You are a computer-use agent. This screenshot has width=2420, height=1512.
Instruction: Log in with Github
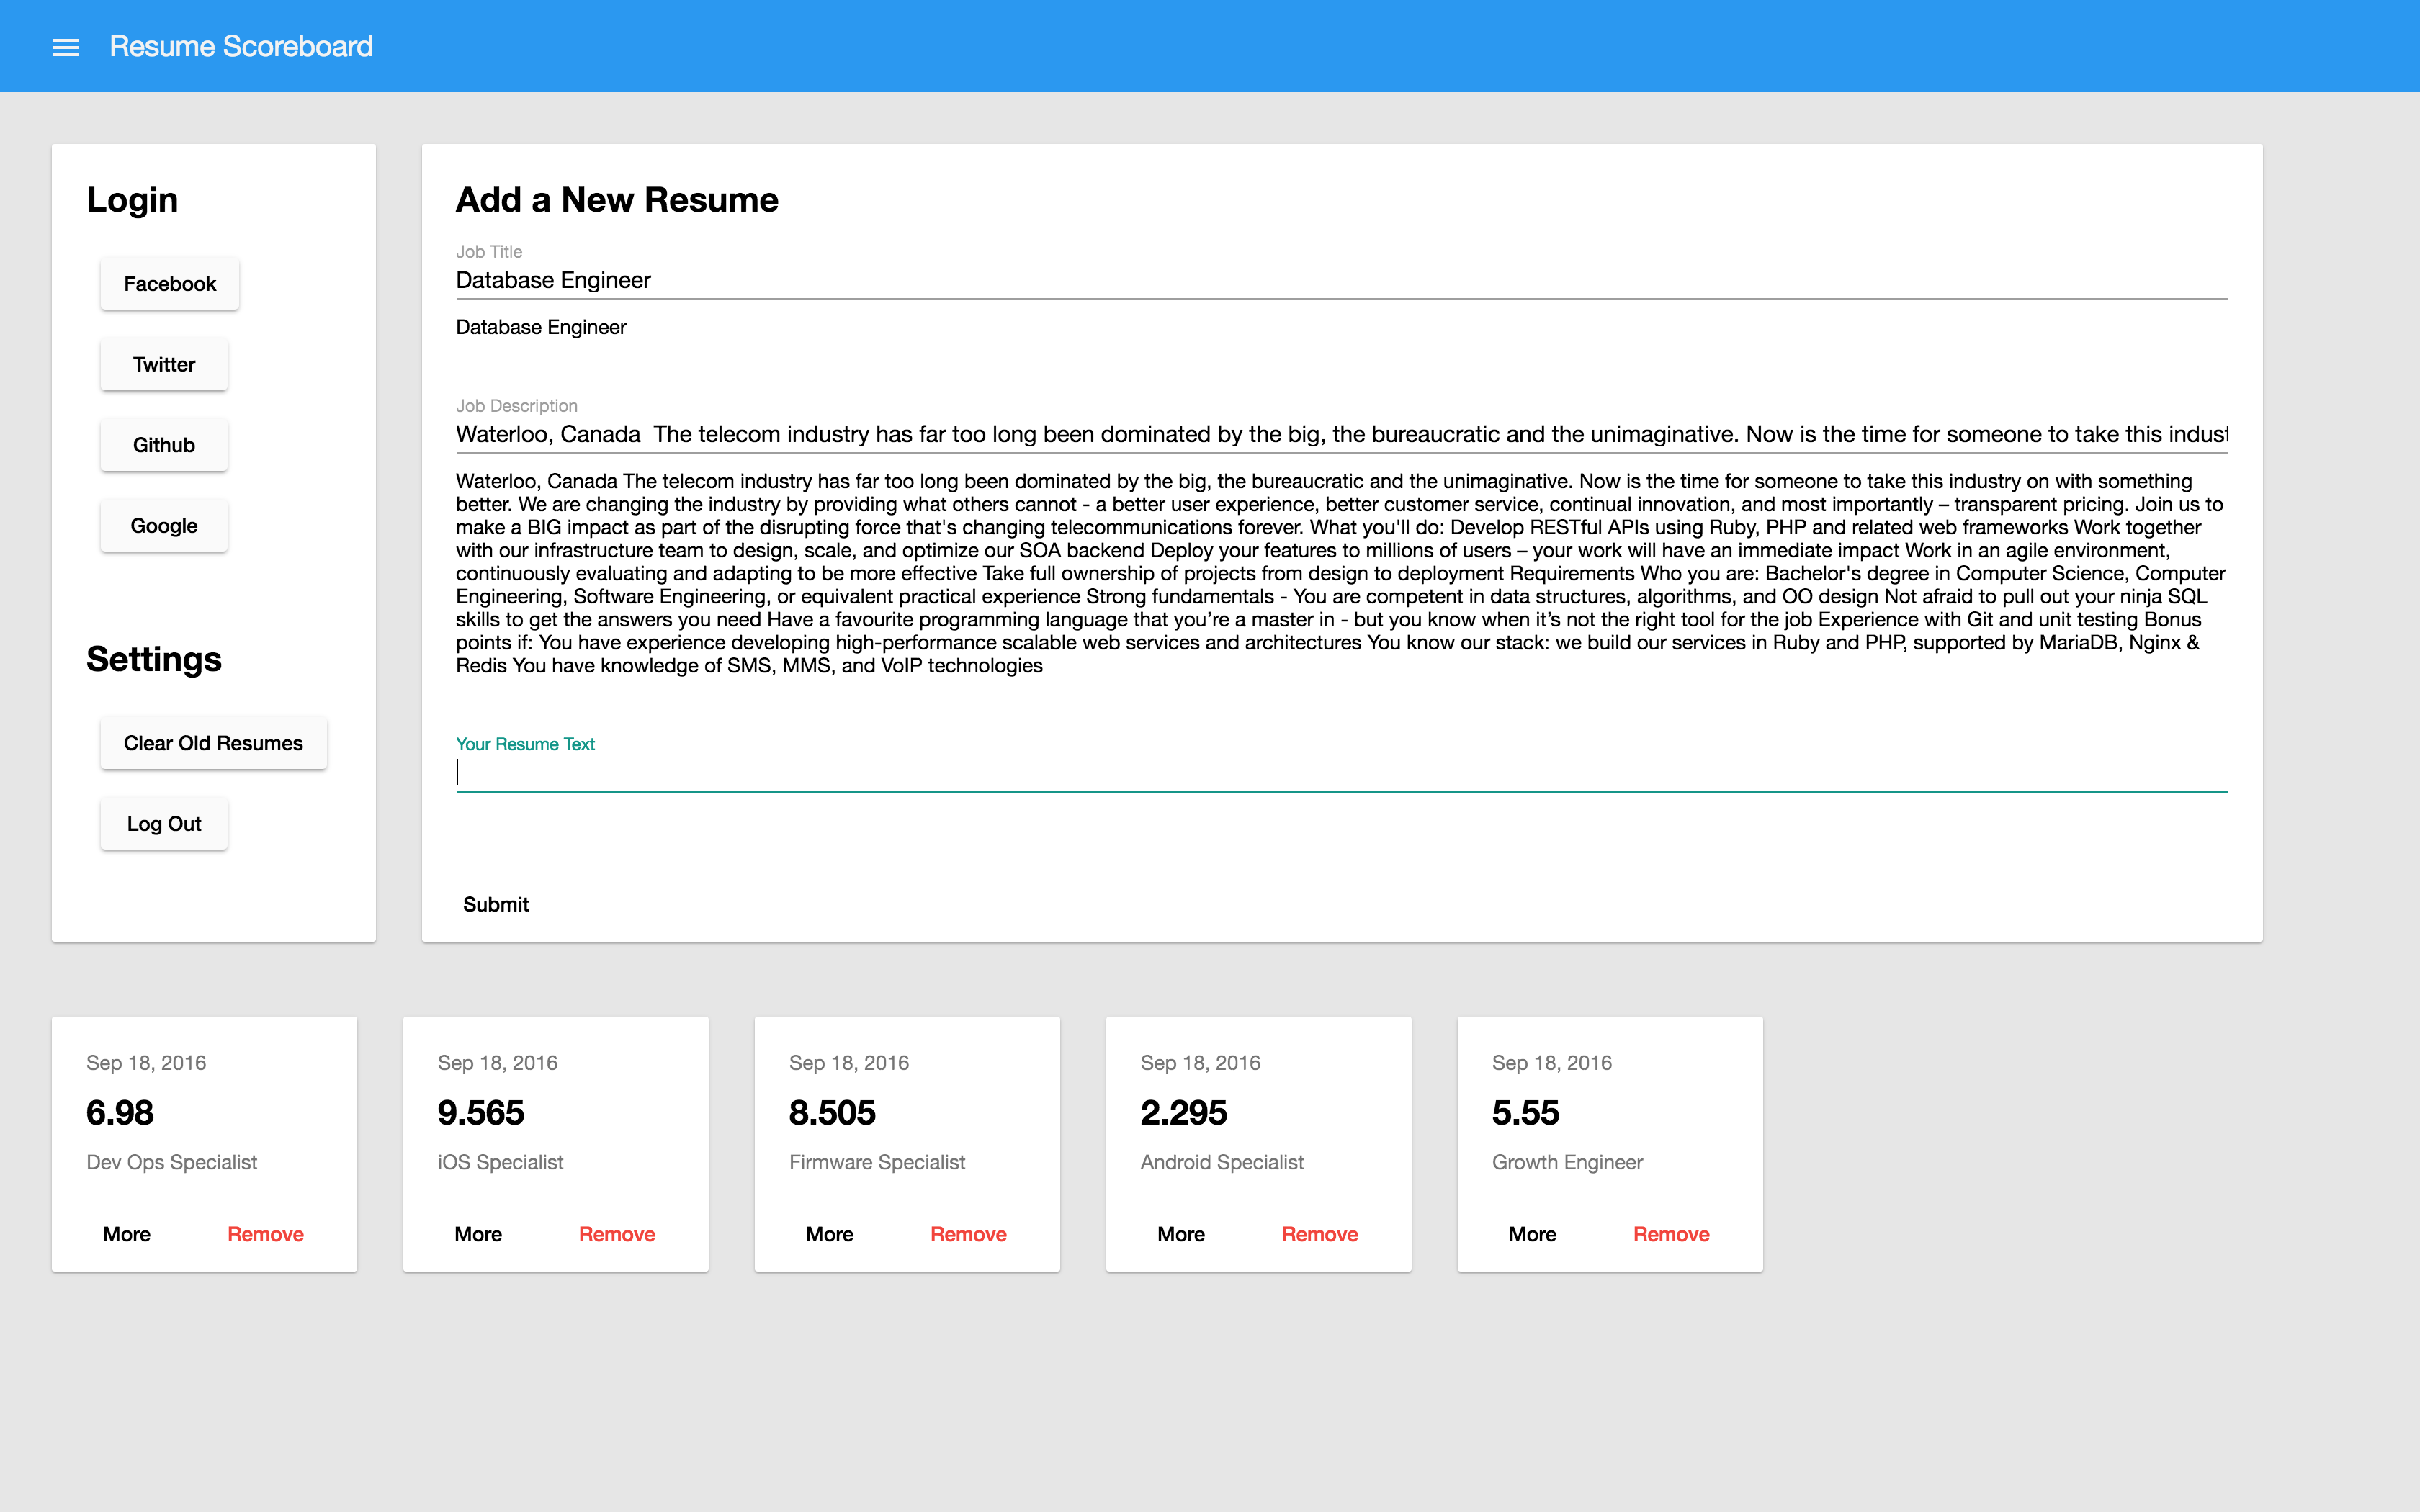coord(164,445)
